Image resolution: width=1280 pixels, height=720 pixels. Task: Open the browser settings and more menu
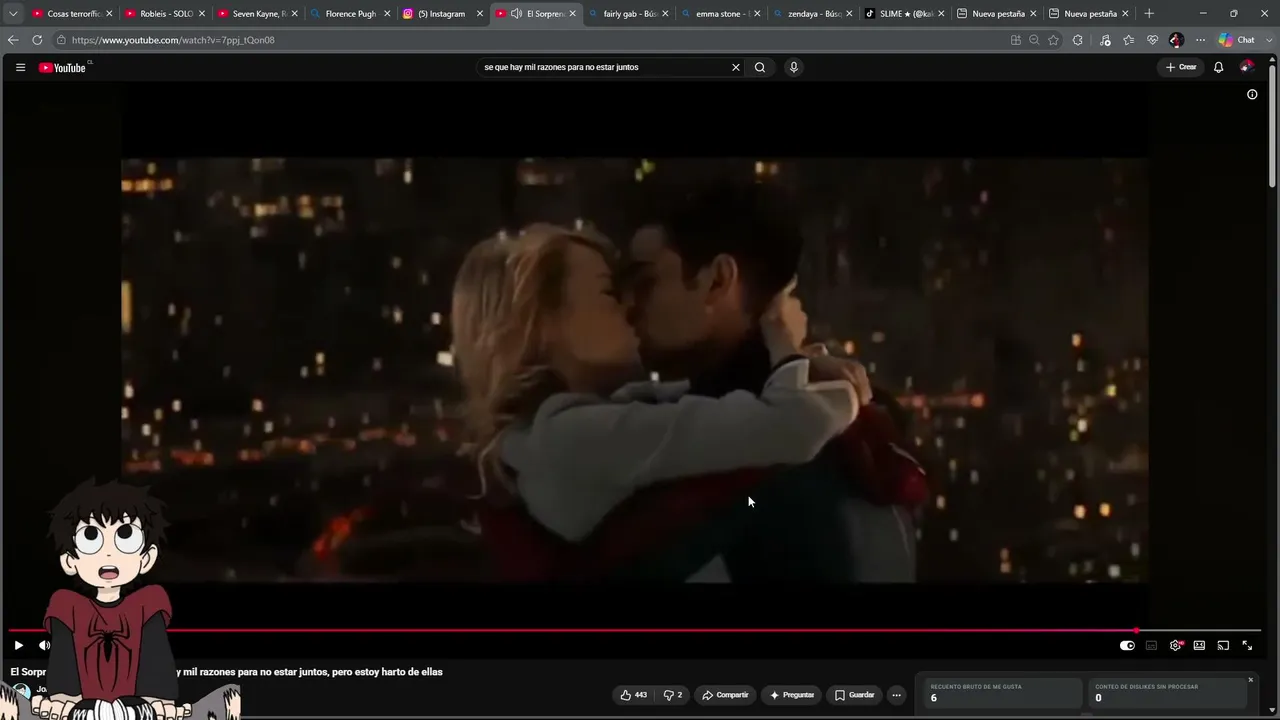click(x=1200, y=40)
